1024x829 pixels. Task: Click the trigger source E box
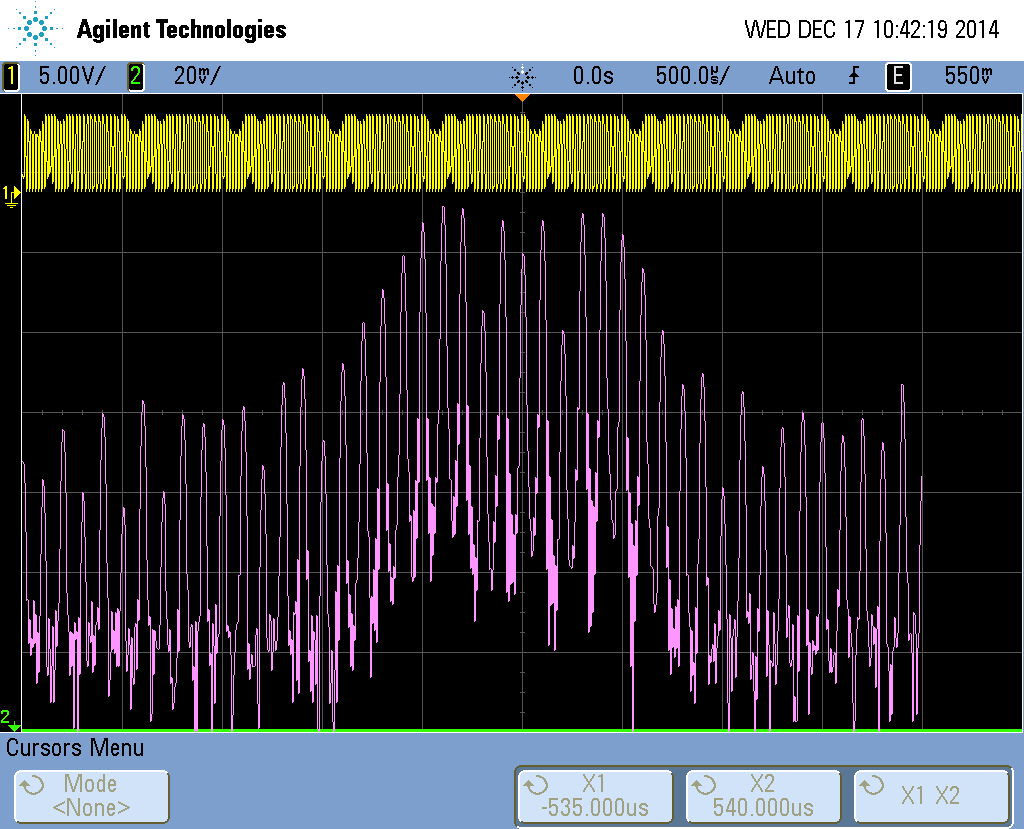click(898, 76)
